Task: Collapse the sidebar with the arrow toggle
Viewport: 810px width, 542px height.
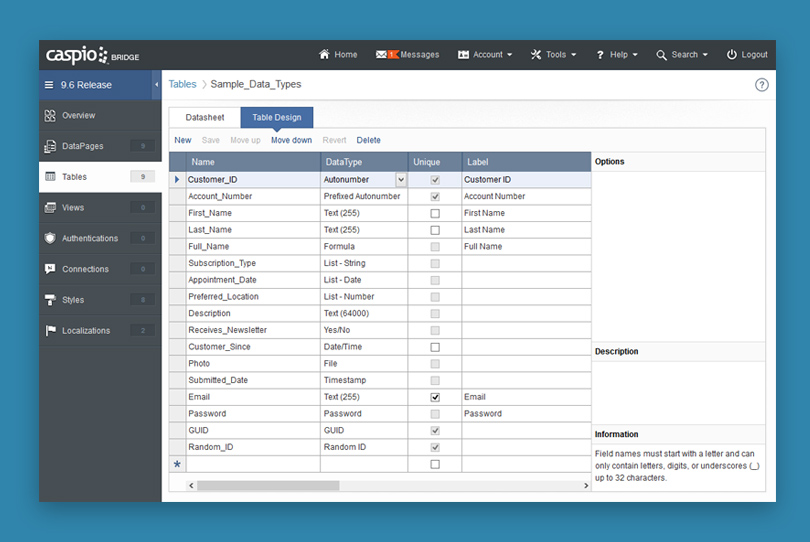Action: [x=157, y=85]
